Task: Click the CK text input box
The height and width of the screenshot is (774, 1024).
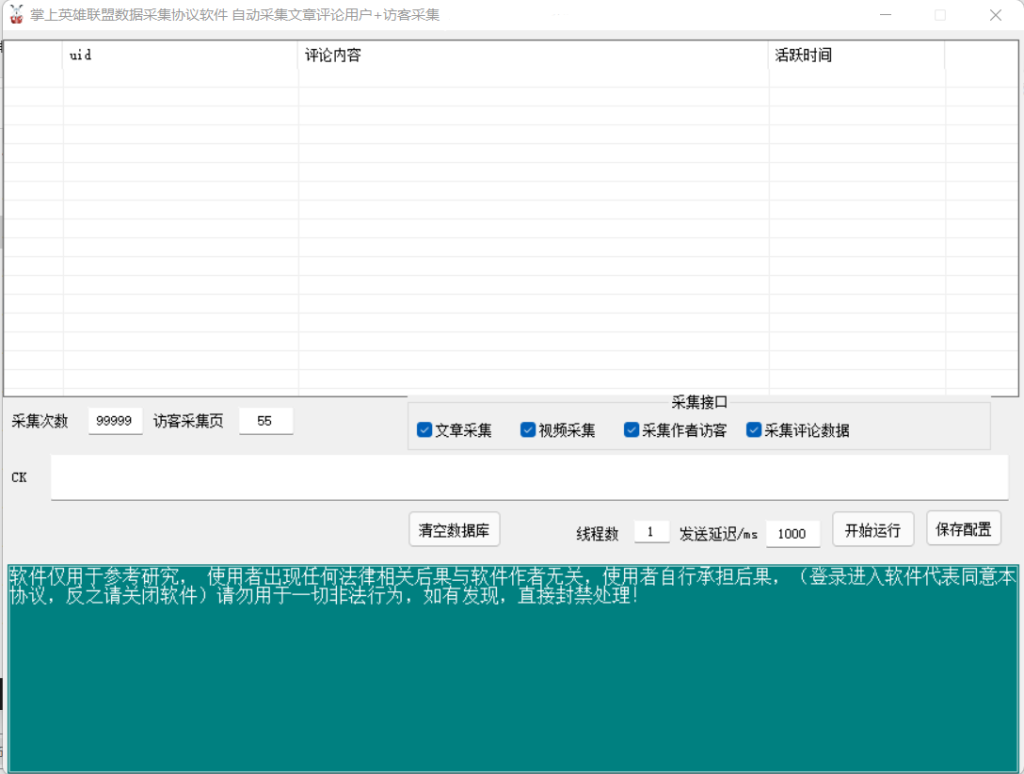Action: click(x=529, y=477)
